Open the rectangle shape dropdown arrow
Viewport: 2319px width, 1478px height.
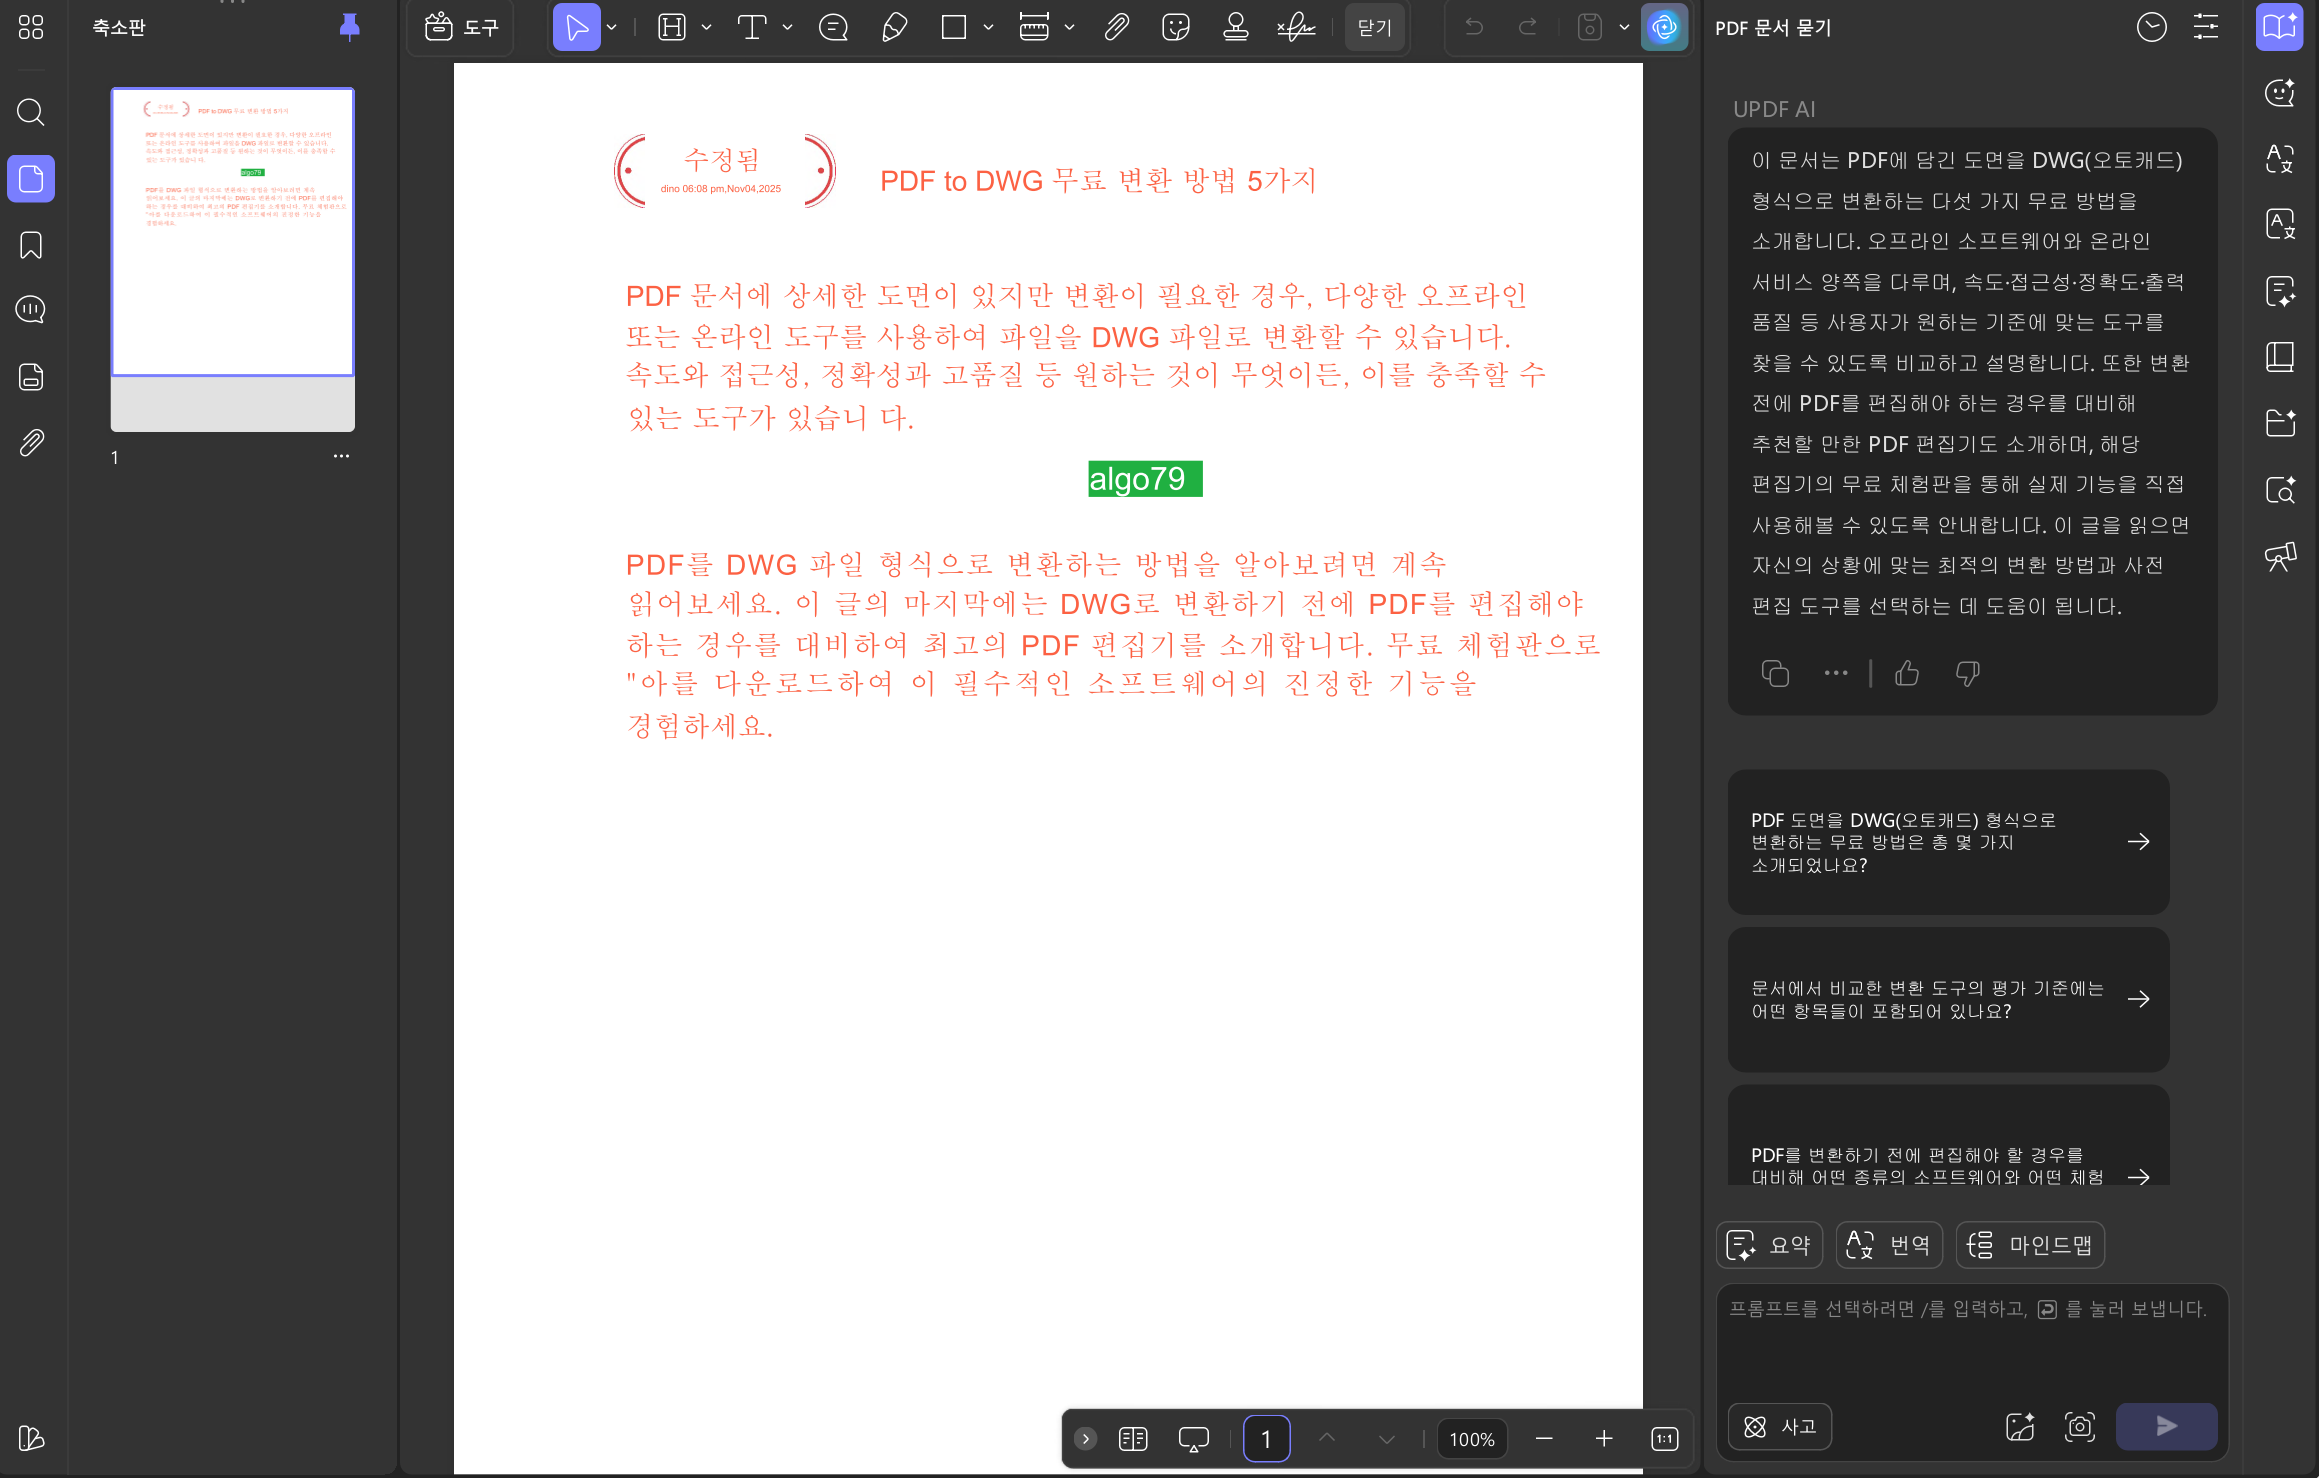988,27
